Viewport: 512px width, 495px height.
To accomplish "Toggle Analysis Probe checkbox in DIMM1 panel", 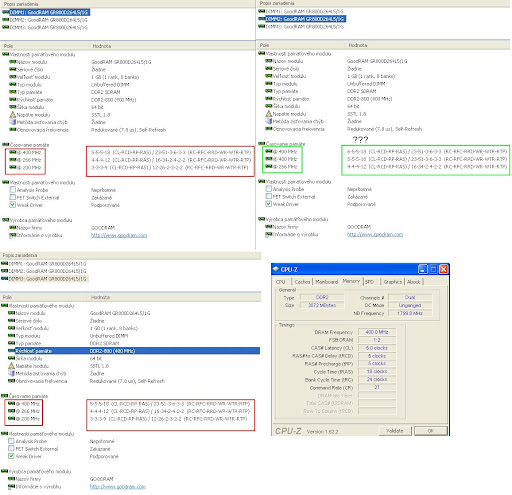I will click(x=13, y=190).
